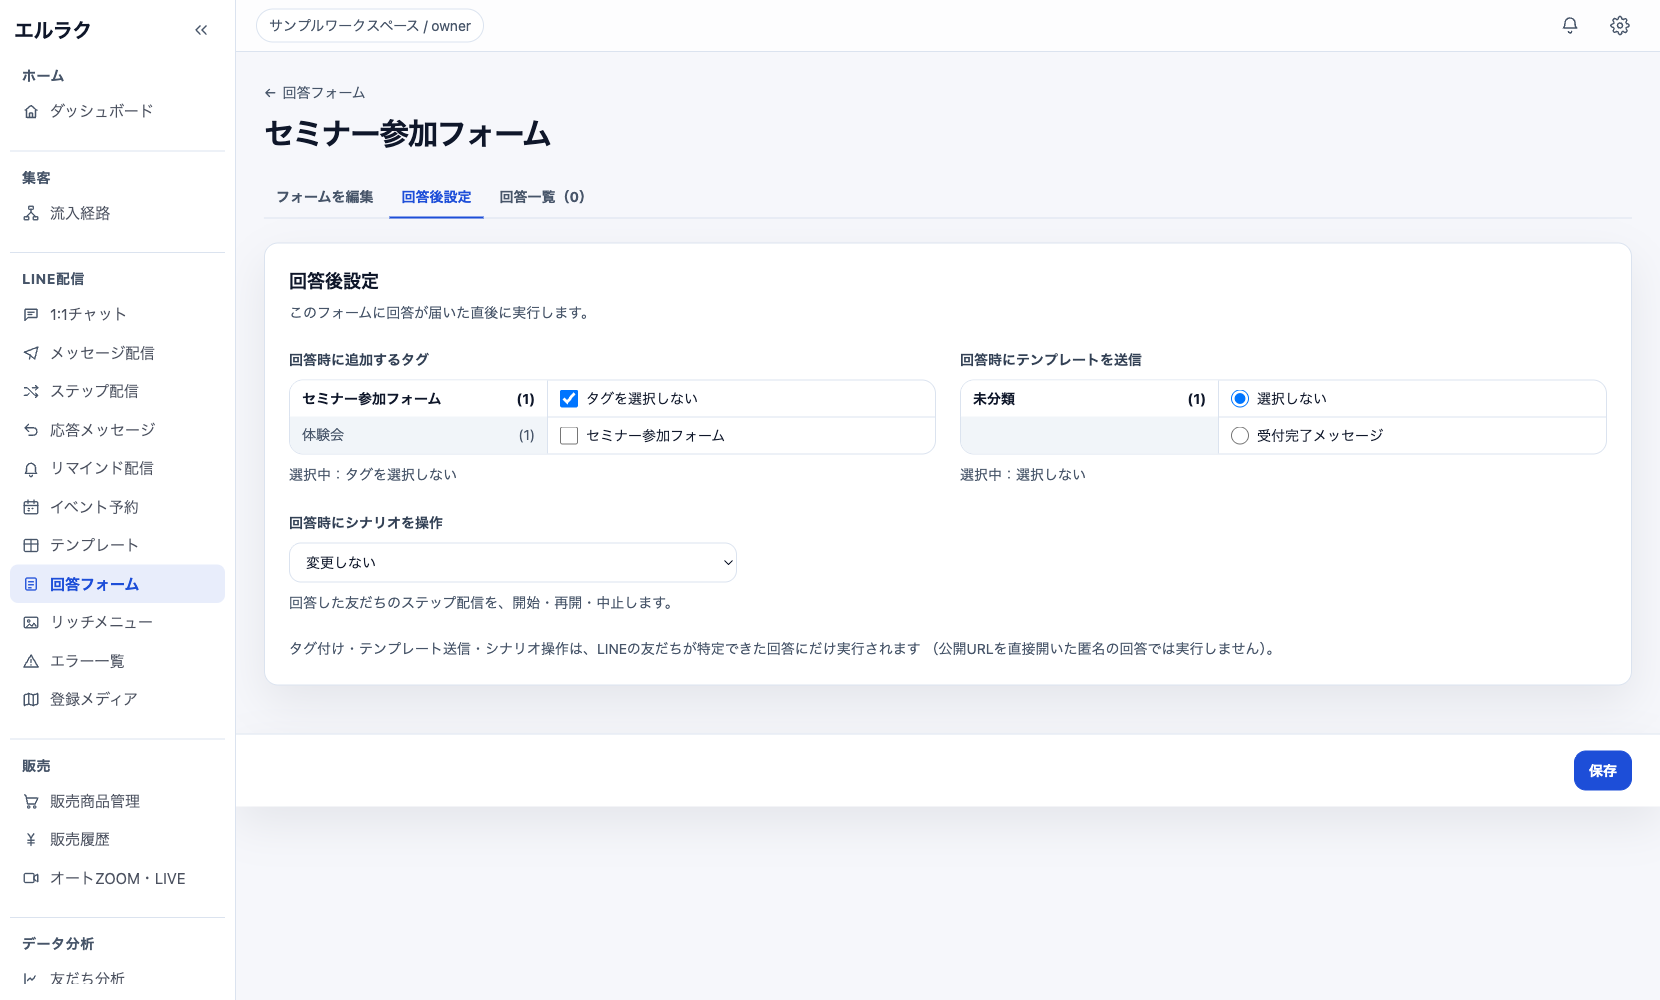Viewport: 1660px width, 1000px height.
Task: Switch to the 回答一覧 (0) tab
Action: pyautogui.click(x=542, y=197)
